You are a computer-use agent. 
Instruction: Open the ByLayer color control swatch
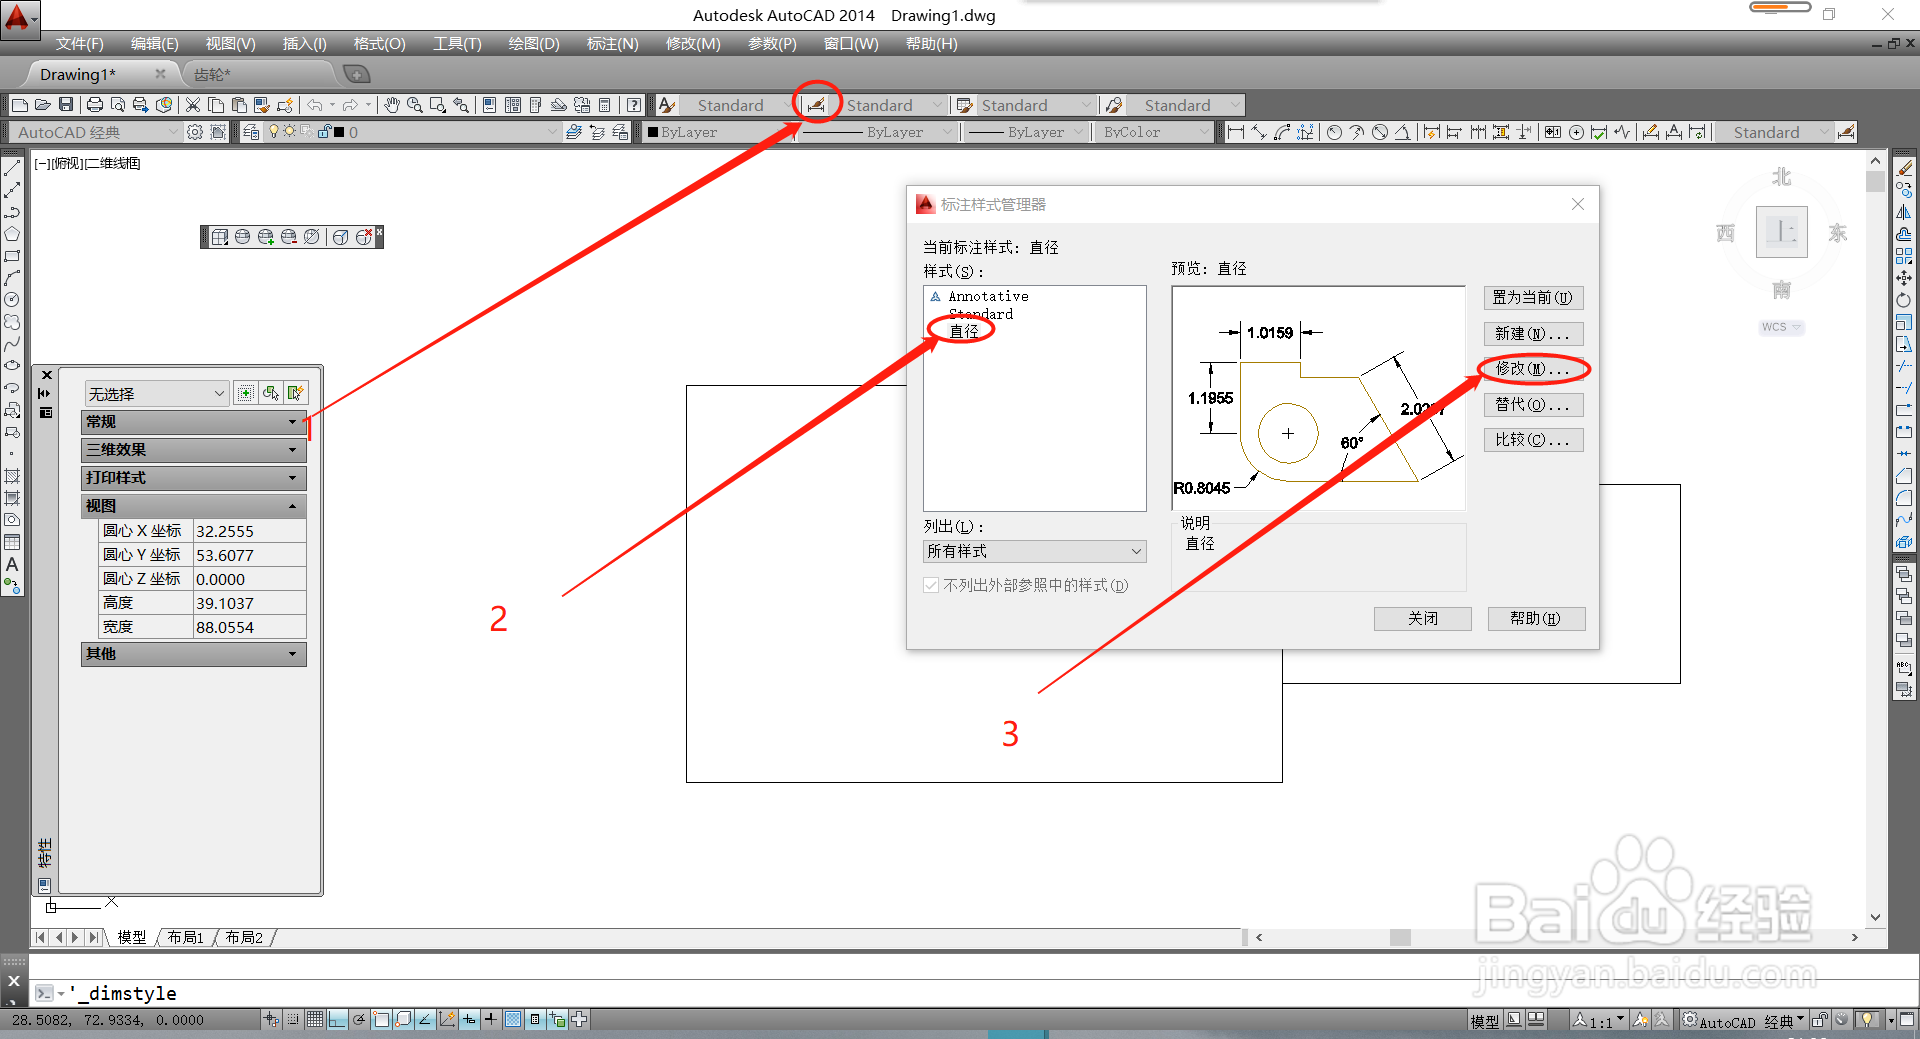pyautogui.click(x=653, y=132)
